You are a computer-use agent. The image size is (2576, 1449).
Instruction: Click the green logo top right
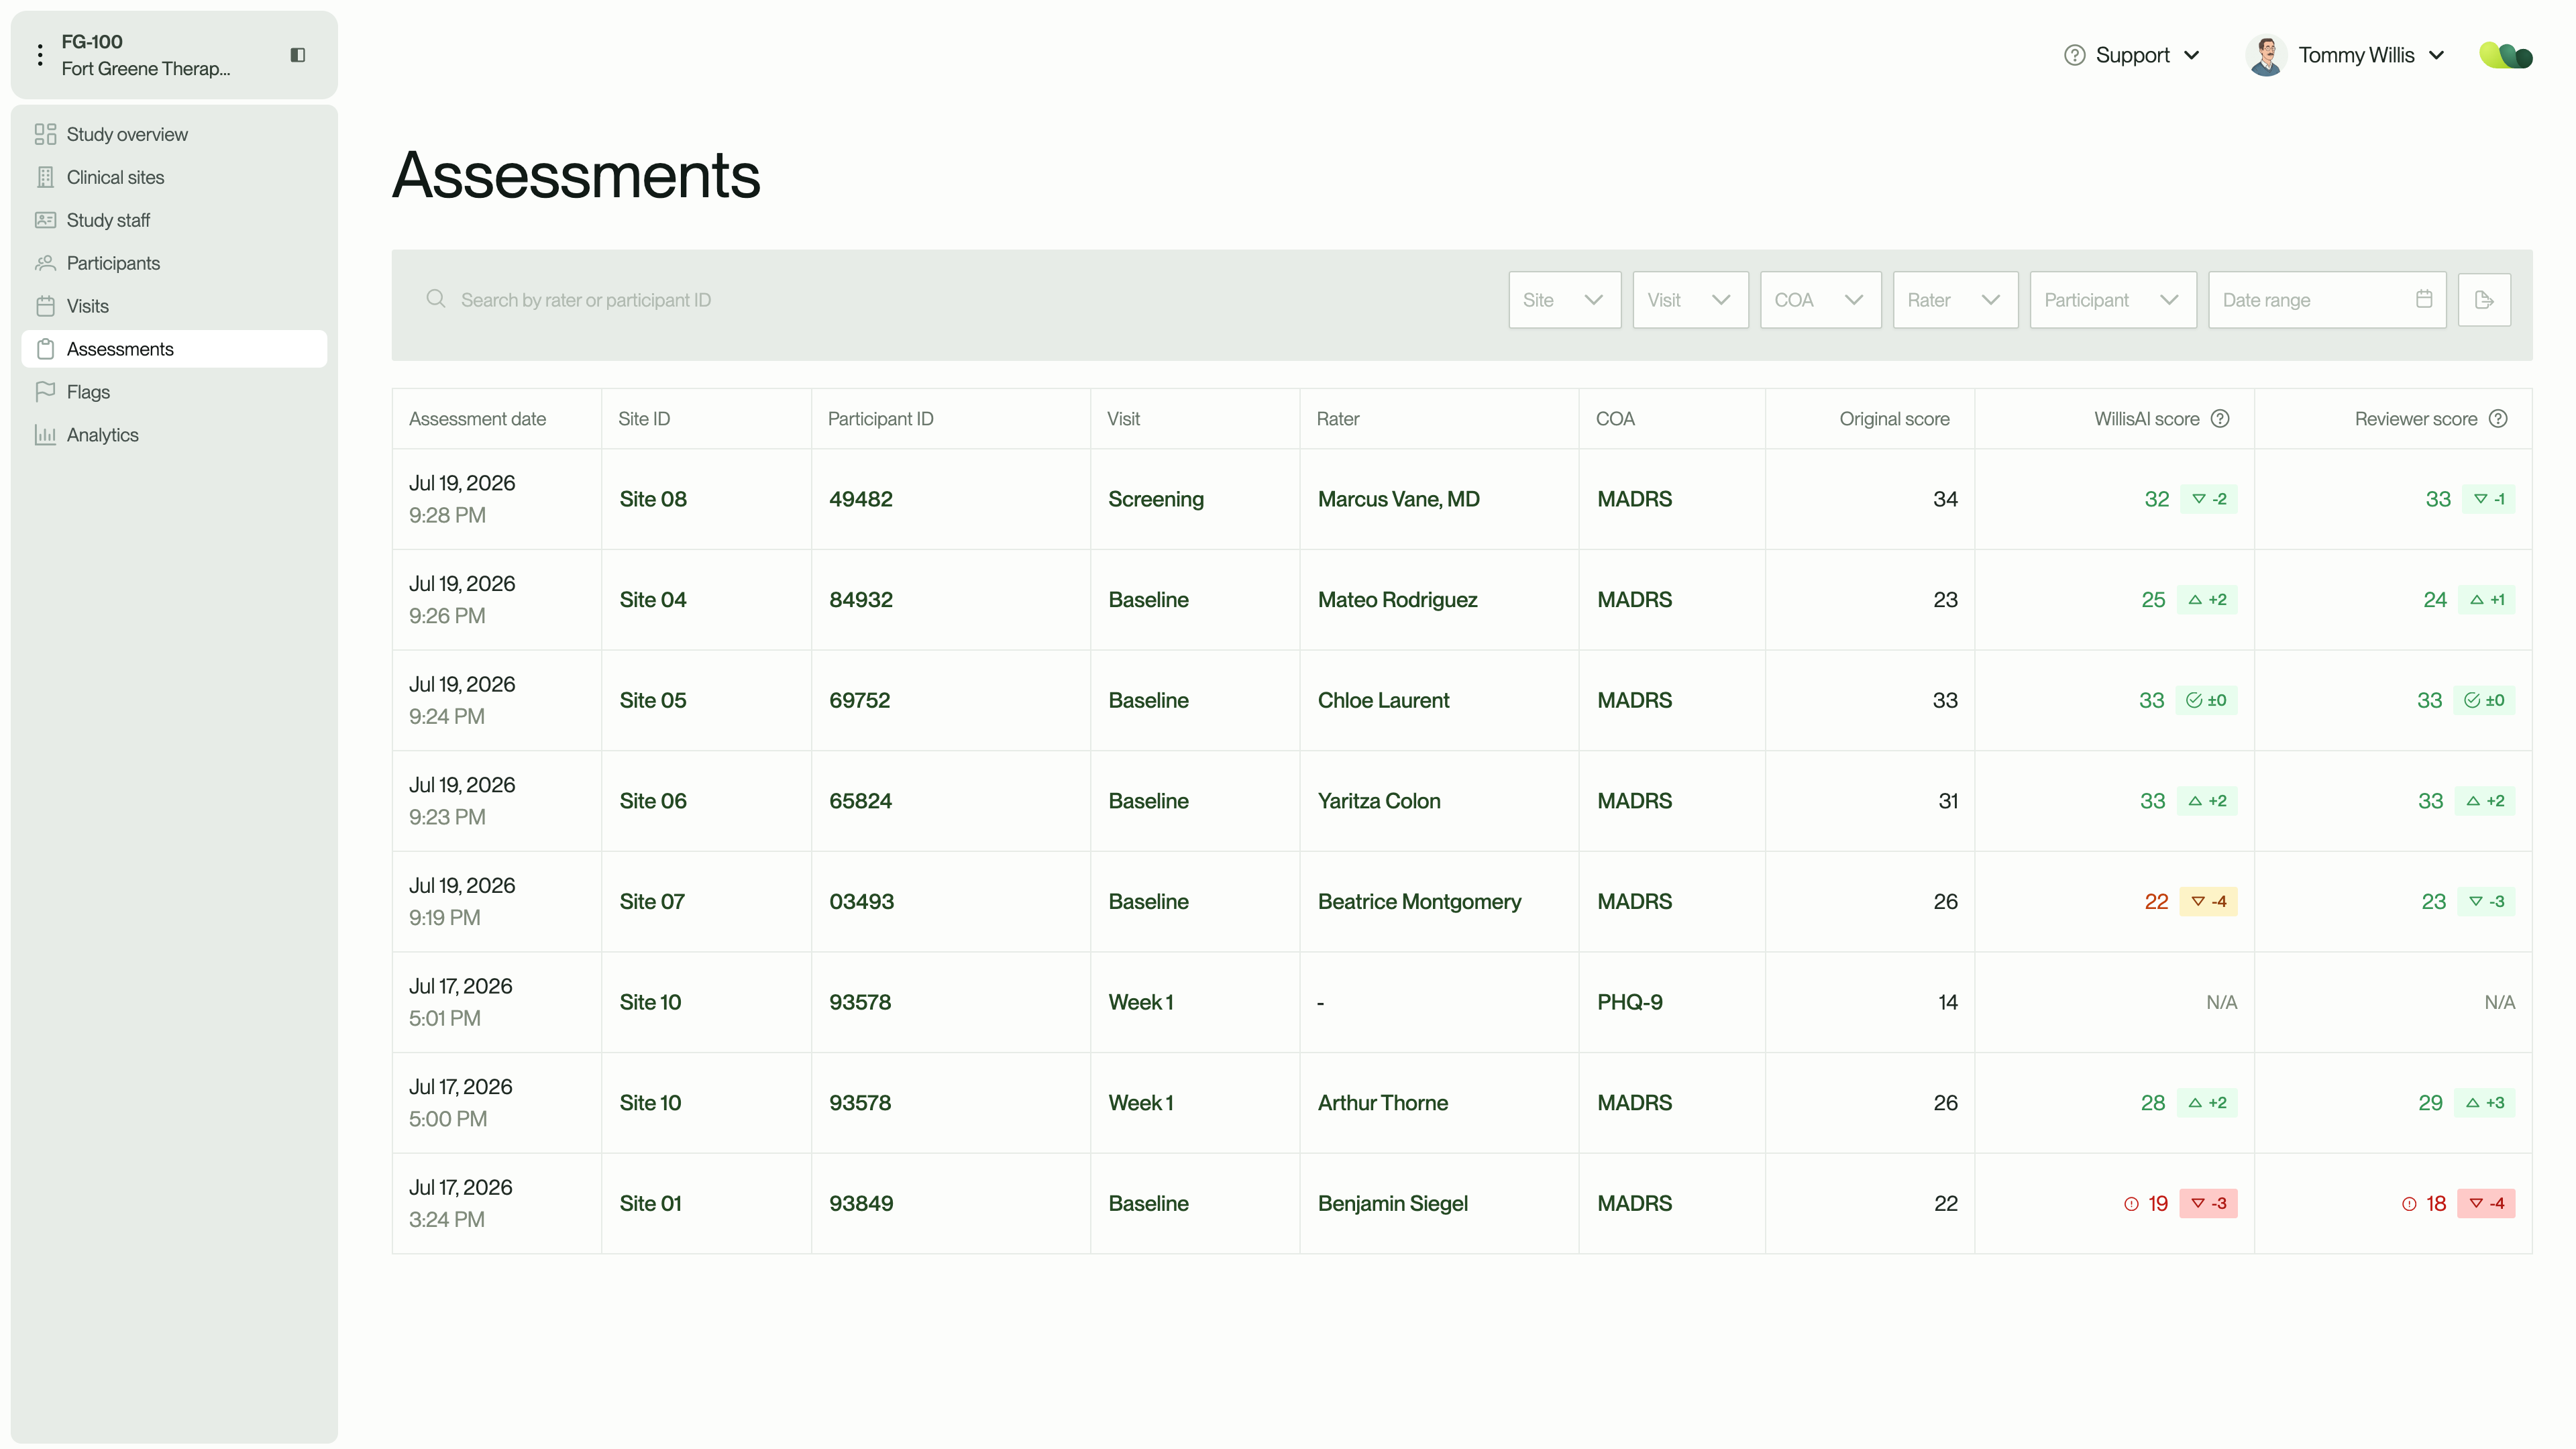click(2505, 55)
